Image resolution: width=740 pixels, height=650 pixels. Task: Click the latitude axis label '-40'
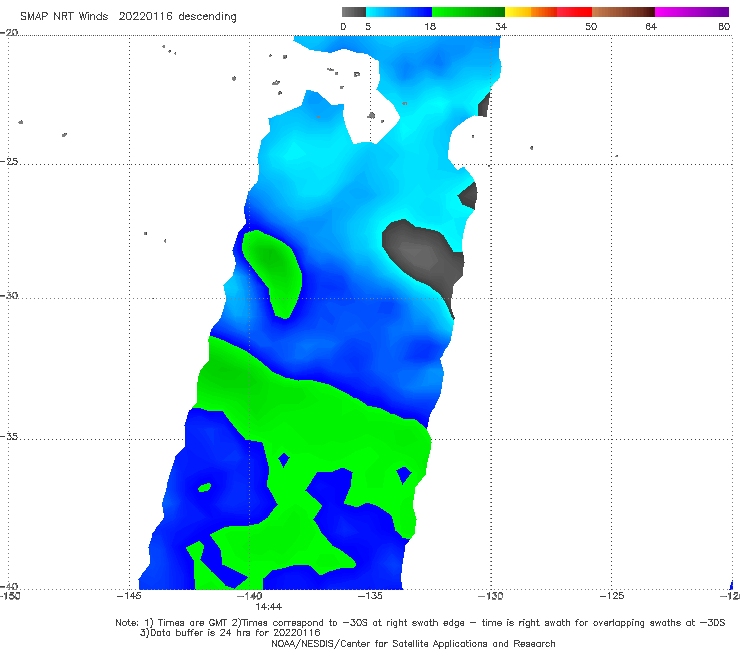coord(9,586)
